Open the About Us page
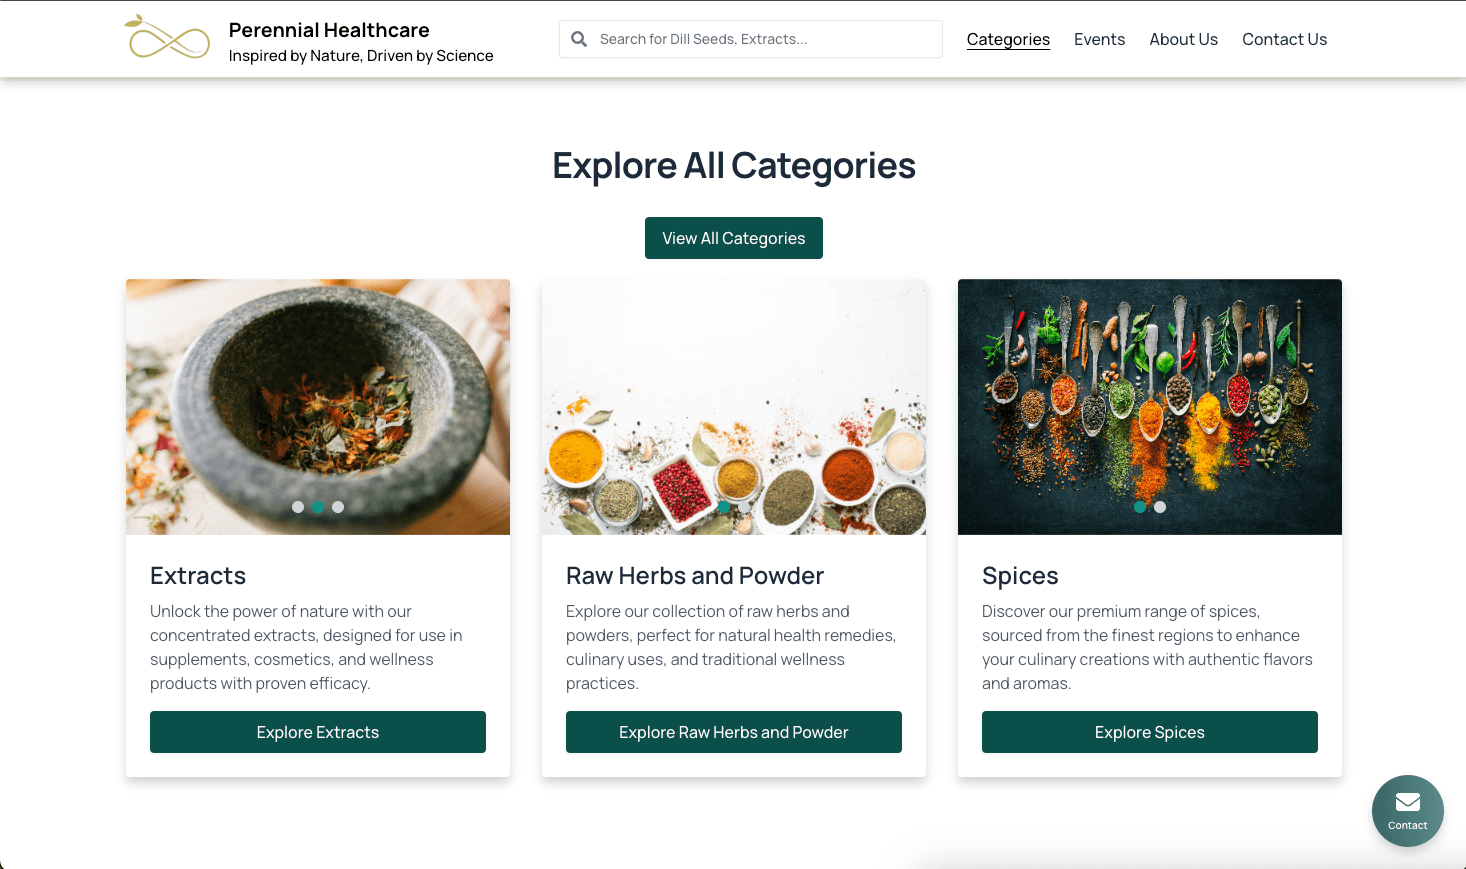1466x869 pixels. [x=1183, y=39]
